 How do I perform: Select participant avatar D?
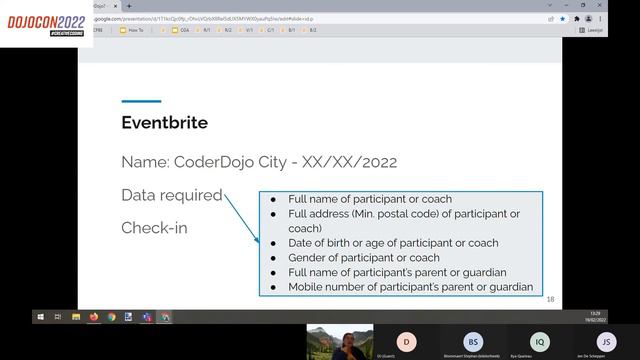(x=406, y=342)
